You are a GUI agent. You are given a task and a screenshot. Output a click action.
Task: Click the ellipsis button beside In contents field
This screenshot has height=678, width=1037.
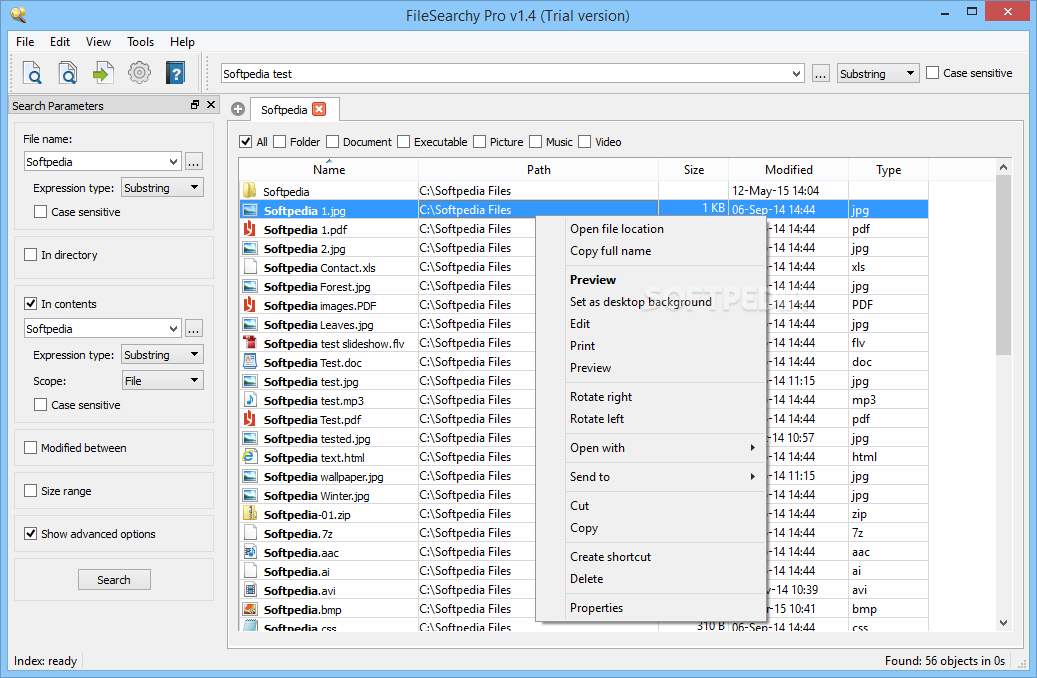[194, 329]
